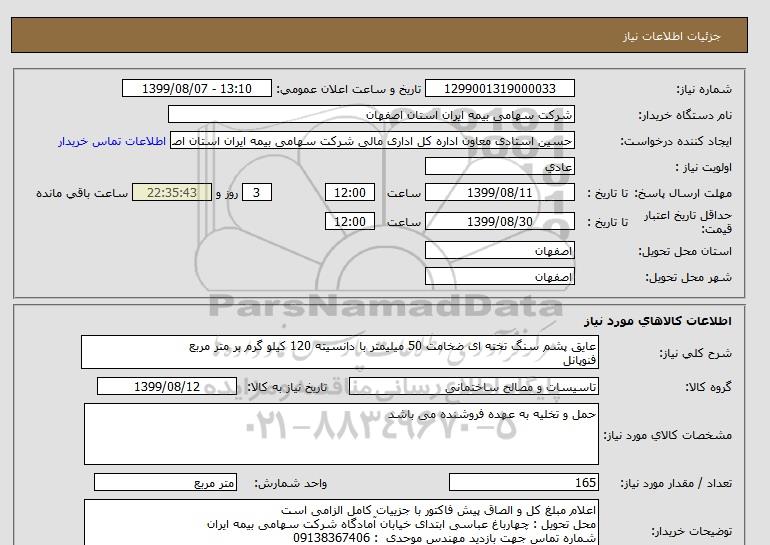The image size is (770, 545).
Task: Click the unit of measure field متر مربع
Action: click(x=165, y=483)
